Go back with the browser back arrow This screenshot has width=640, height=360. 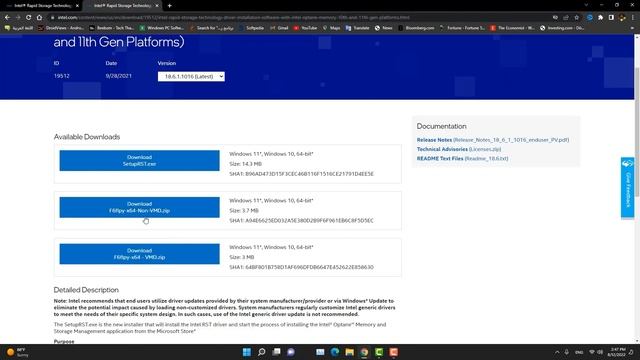[x=7, y=18]
